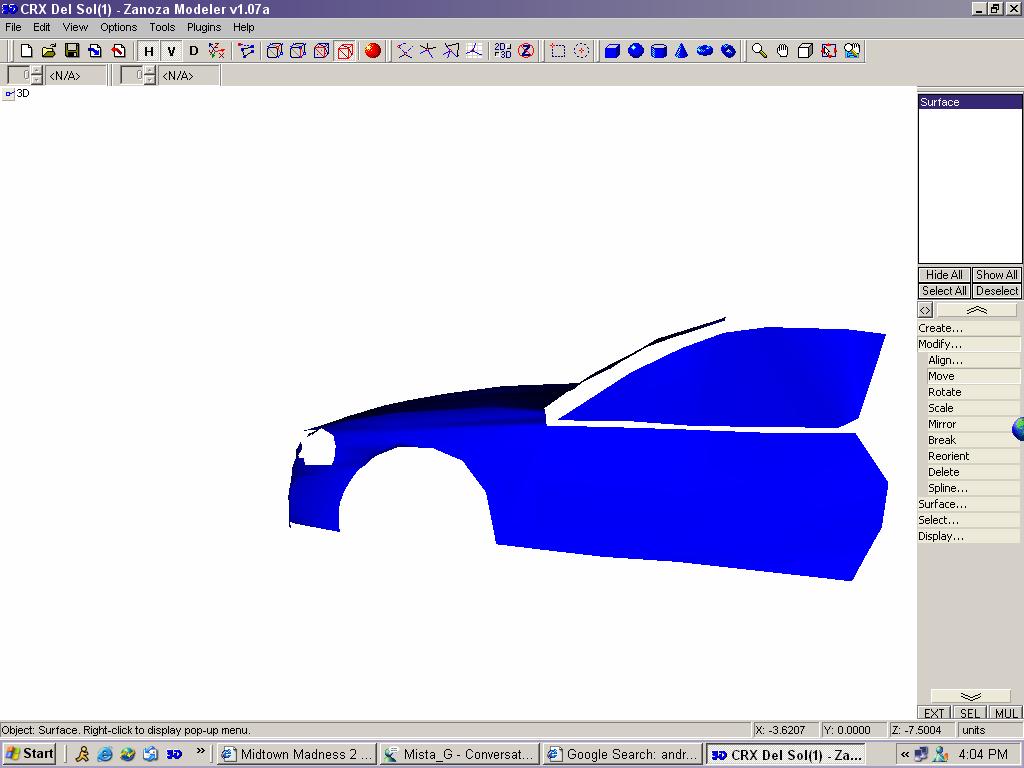Click the Save file icon

tap(72, 51)
